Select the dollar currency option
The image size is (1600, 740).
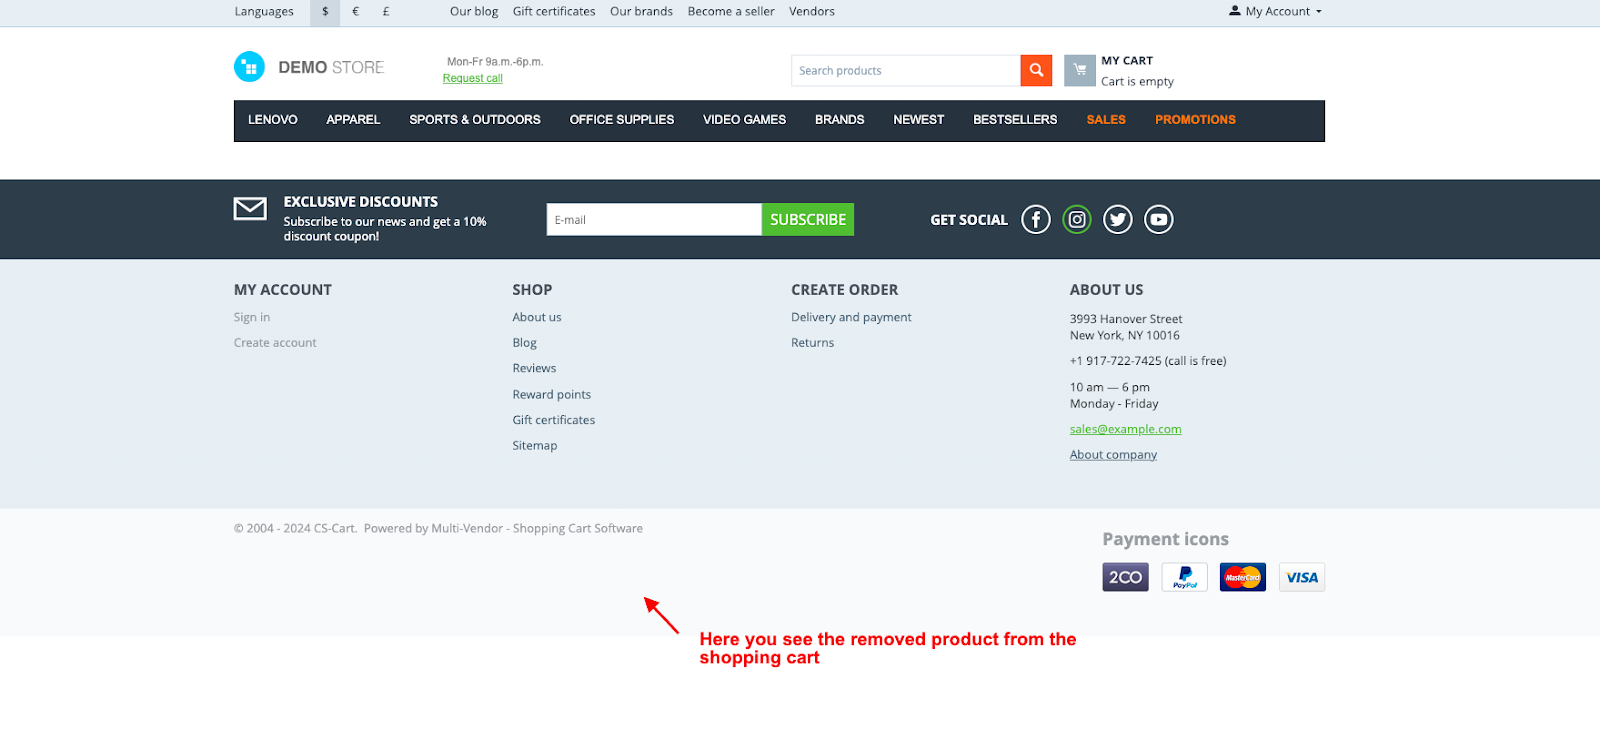325,12
